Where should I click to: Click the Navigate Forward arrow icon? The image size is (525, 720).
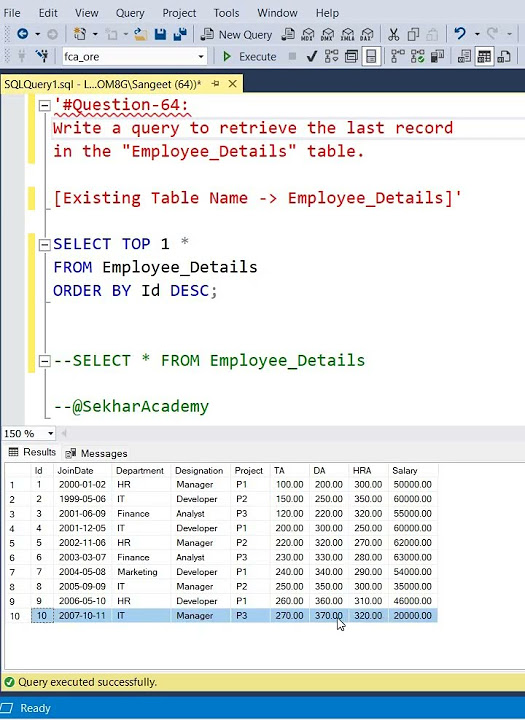click(x=52, y=34)
